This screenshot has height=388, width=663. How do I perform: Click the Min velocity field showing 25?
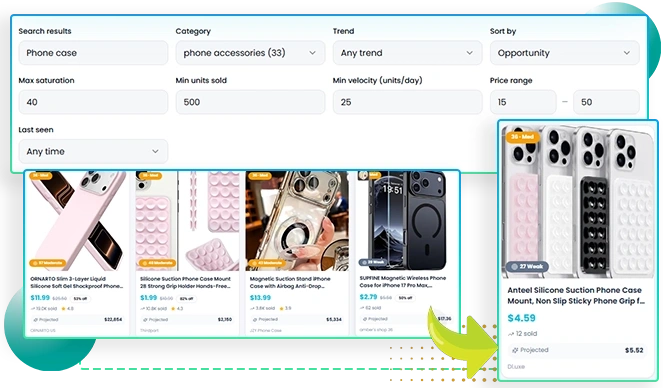pos(407,102)
